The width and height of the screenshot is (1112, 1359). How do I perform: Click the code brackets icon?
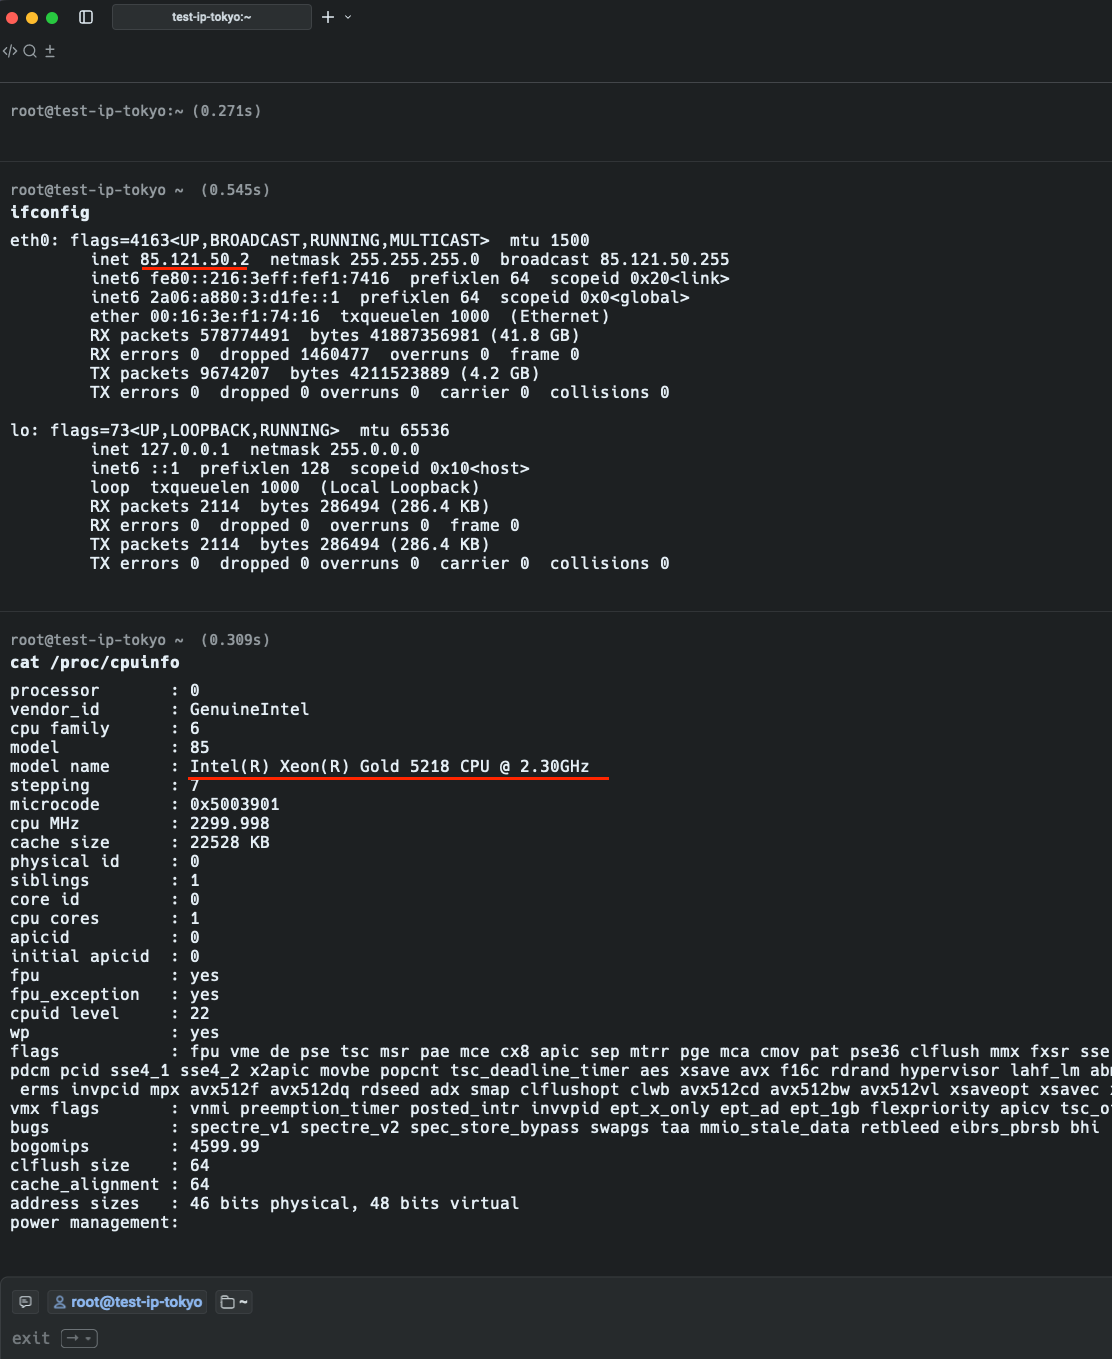[10, 51]
